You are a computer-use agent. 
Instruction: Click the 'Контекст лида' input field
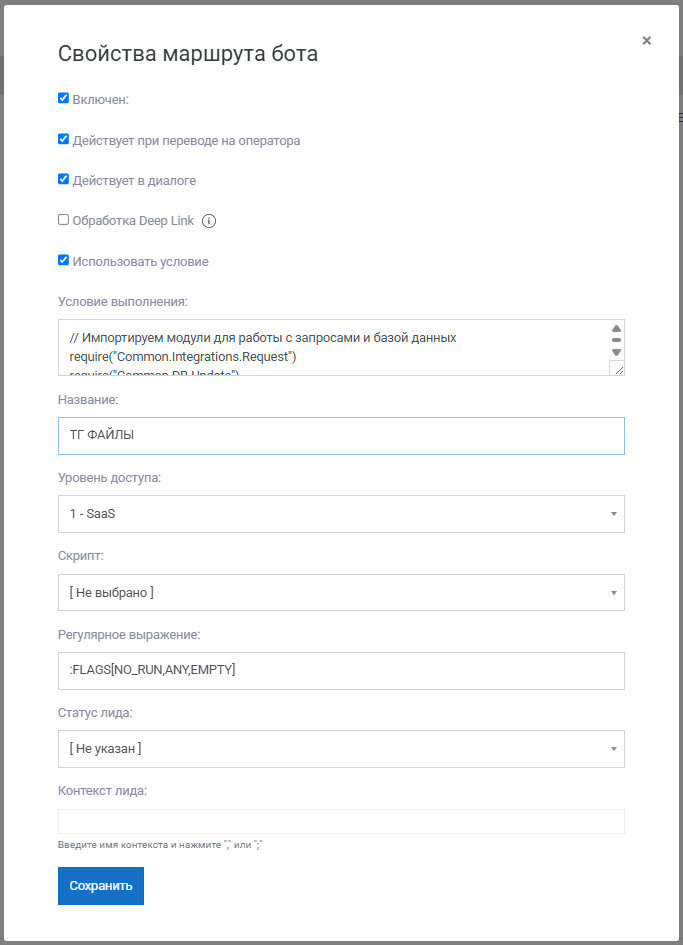coord(341,821)
